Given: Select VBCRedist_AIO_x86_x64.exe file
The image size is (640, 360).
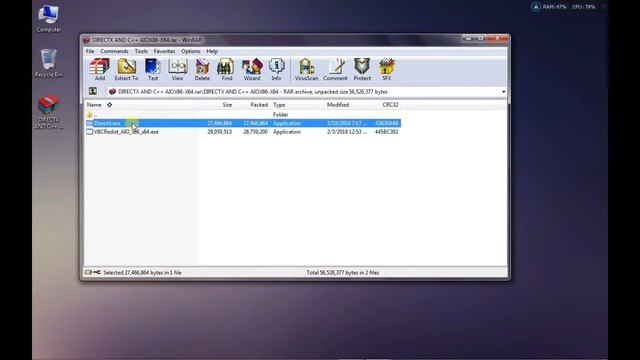Looking at the screenshot, I should (126, 132).
